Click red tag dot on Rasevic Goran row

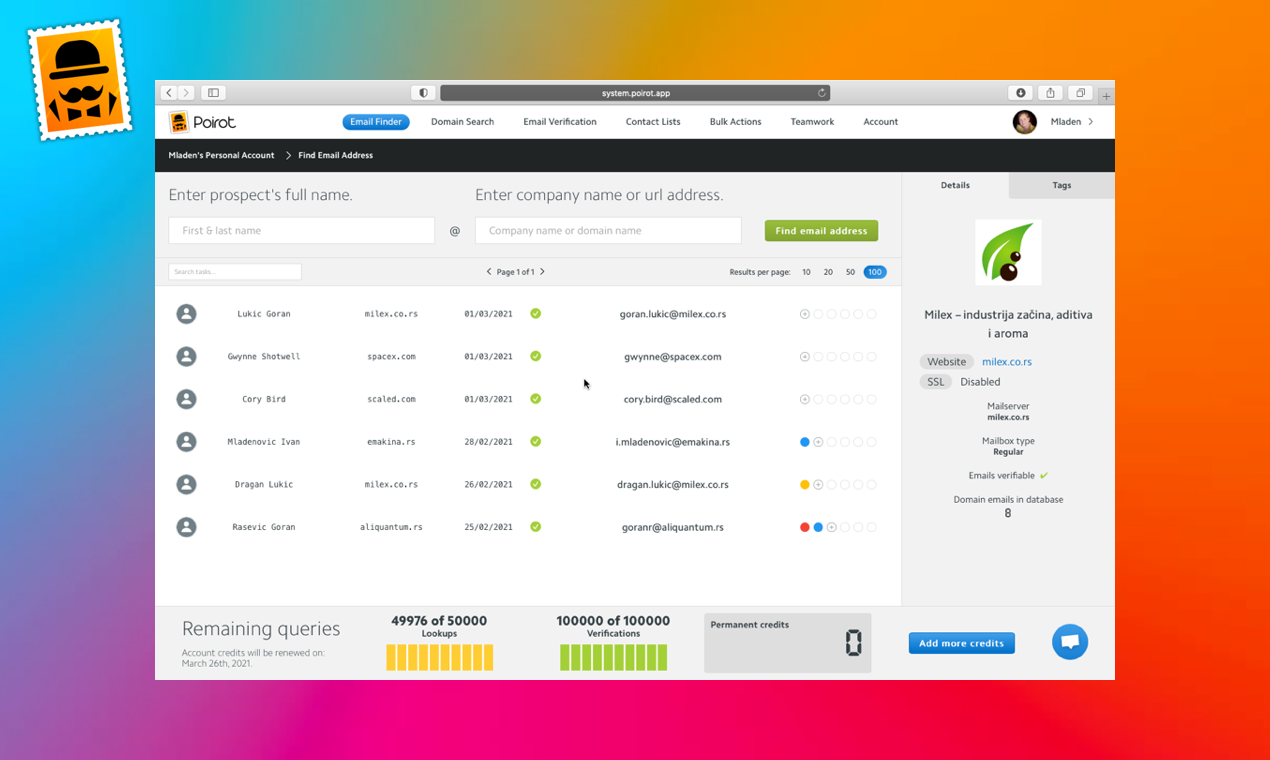click(x=805, y=527)
